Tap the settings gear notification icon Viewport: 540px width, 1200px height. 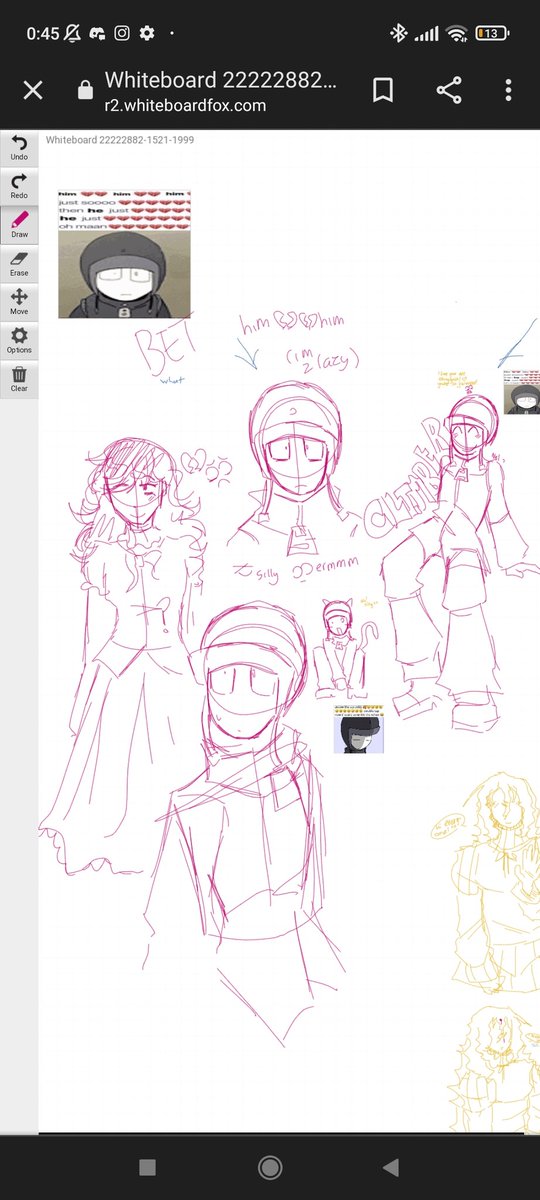[147, 33]
